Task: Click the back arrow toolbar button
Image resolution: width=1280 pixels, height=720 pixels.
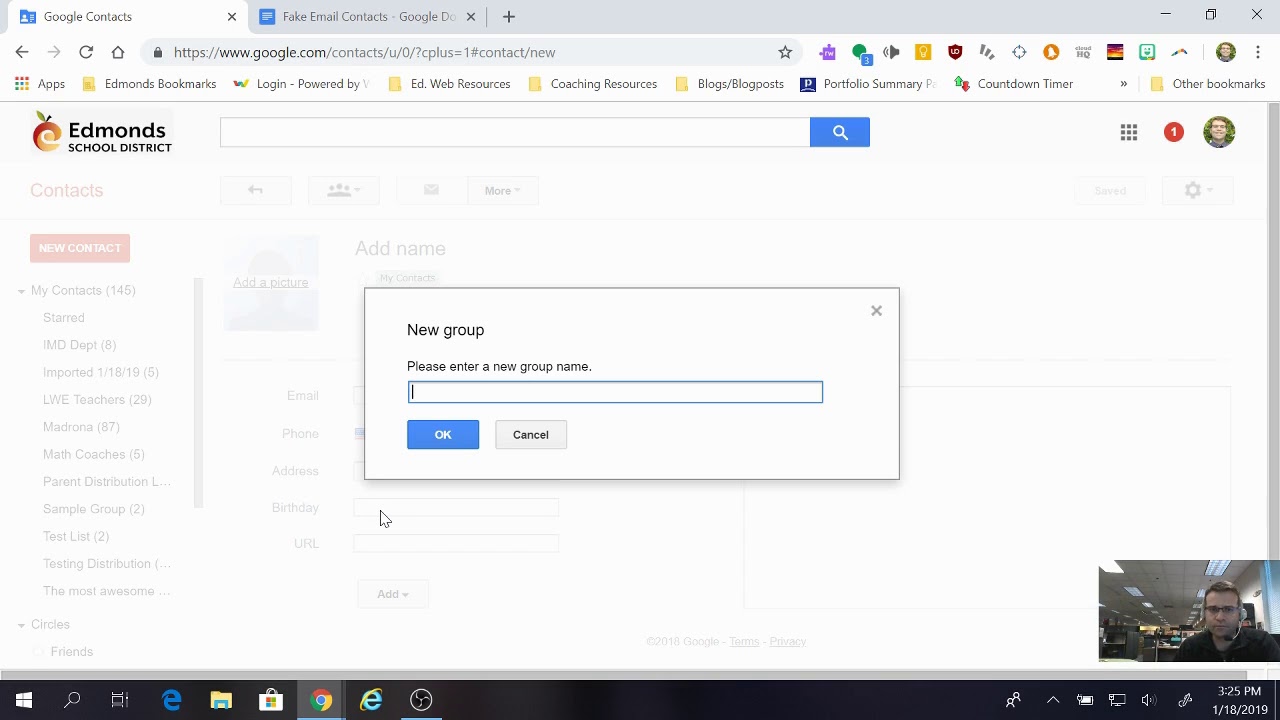Action: (255, 190)
